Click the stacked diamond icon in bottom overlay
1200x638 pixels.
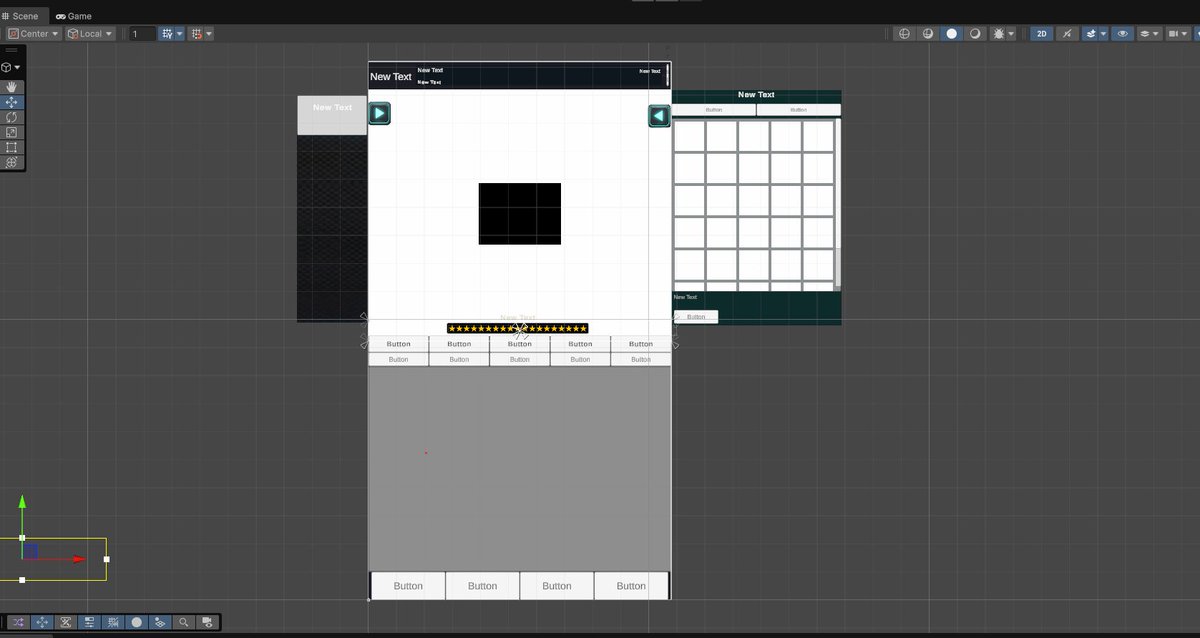160,622
